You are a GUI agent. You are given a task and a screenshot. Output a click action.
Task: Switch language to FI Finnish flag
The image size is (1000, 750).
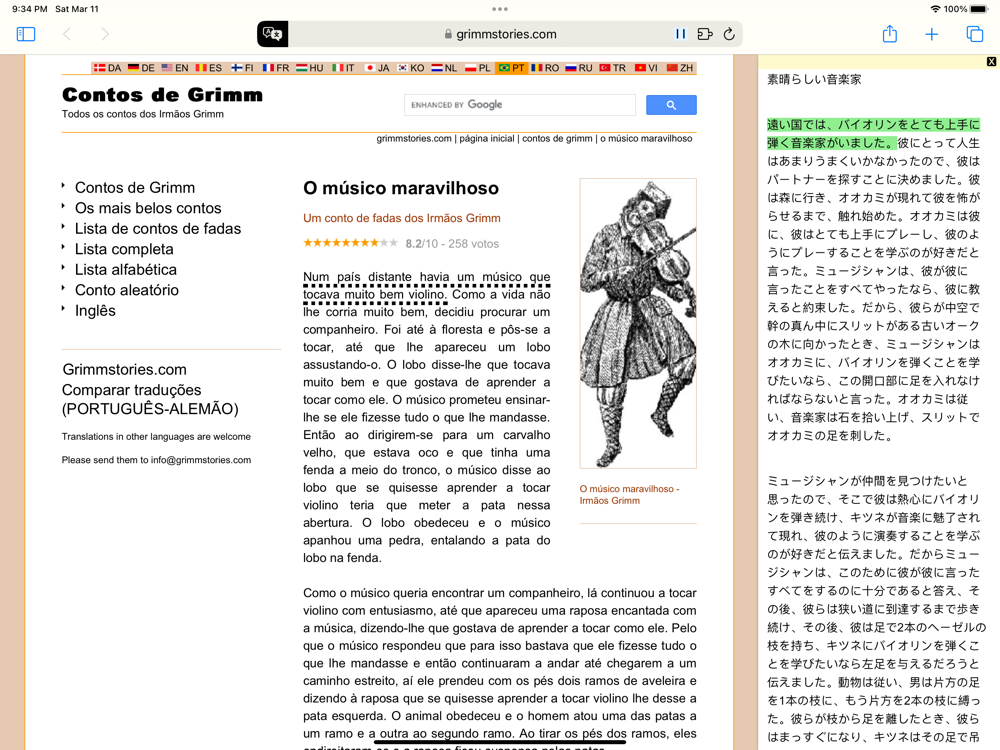242,68
